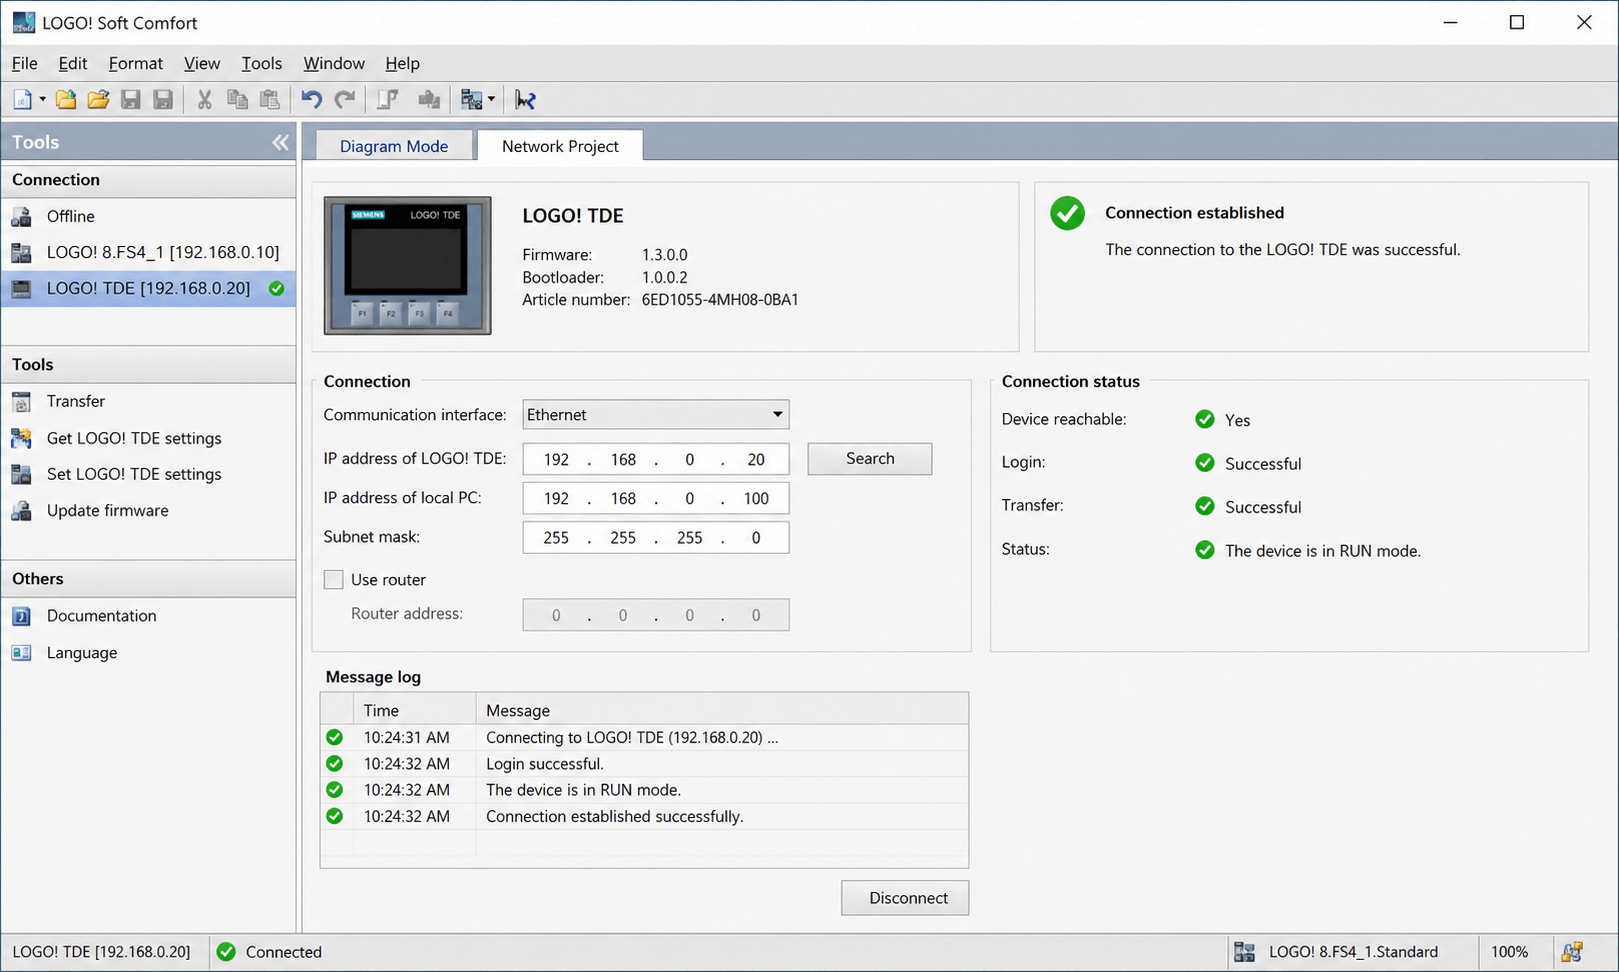This screenshot has height=972, width=1619.
Task: Click the Disconnect button
Action: click(905, 898)
